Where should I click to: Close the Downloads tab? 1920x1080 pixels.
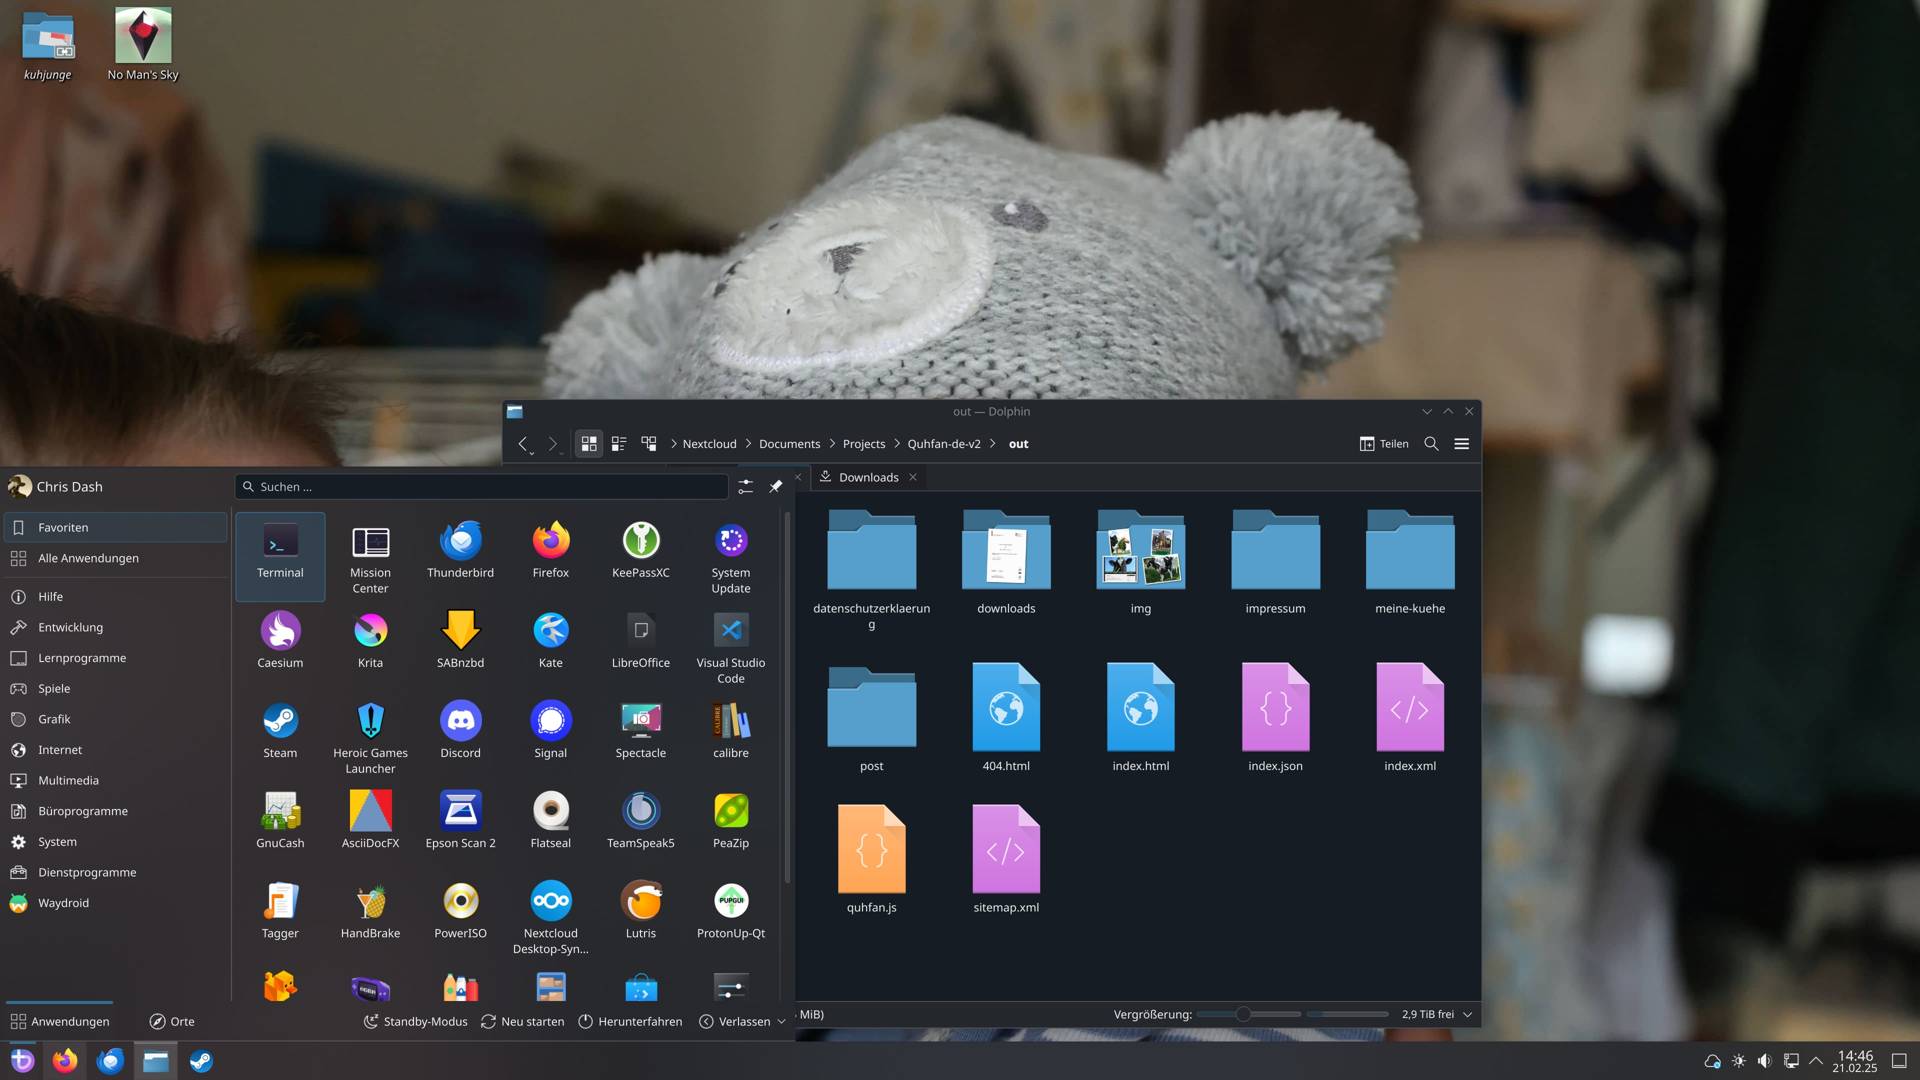(x=912, y=477)
